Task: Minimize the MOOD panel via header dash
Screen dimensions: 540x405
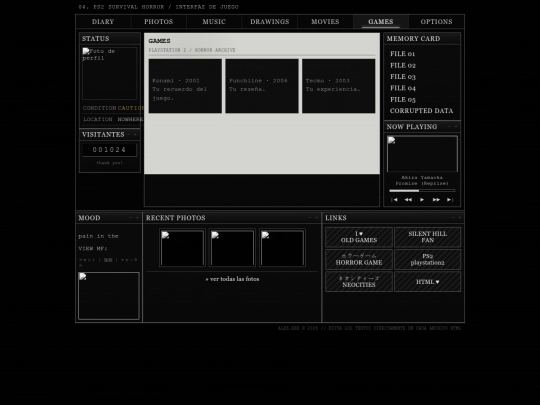Action: point(131,218)
